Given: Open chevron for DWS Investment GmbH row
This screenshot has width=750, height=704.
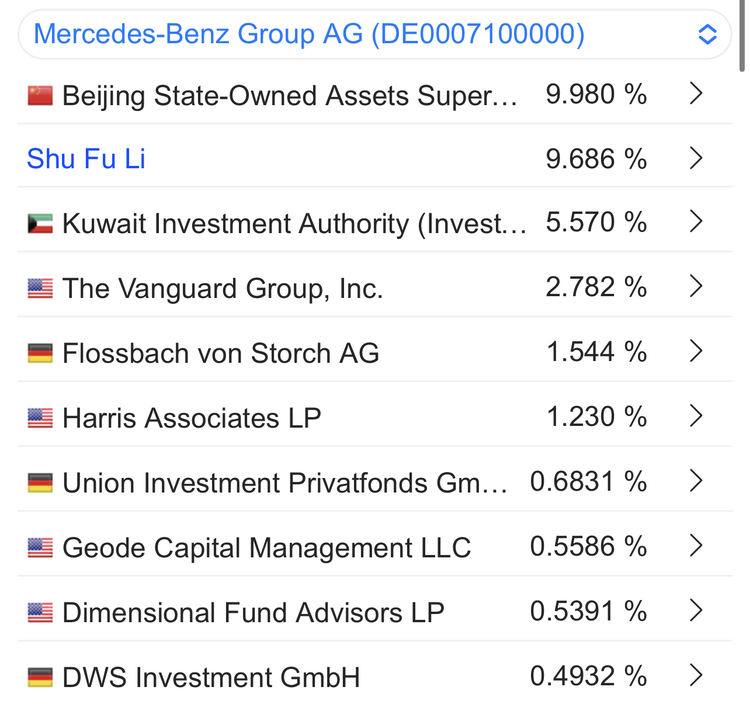Looking at the screenshot, I should click(x=697, y=675).
